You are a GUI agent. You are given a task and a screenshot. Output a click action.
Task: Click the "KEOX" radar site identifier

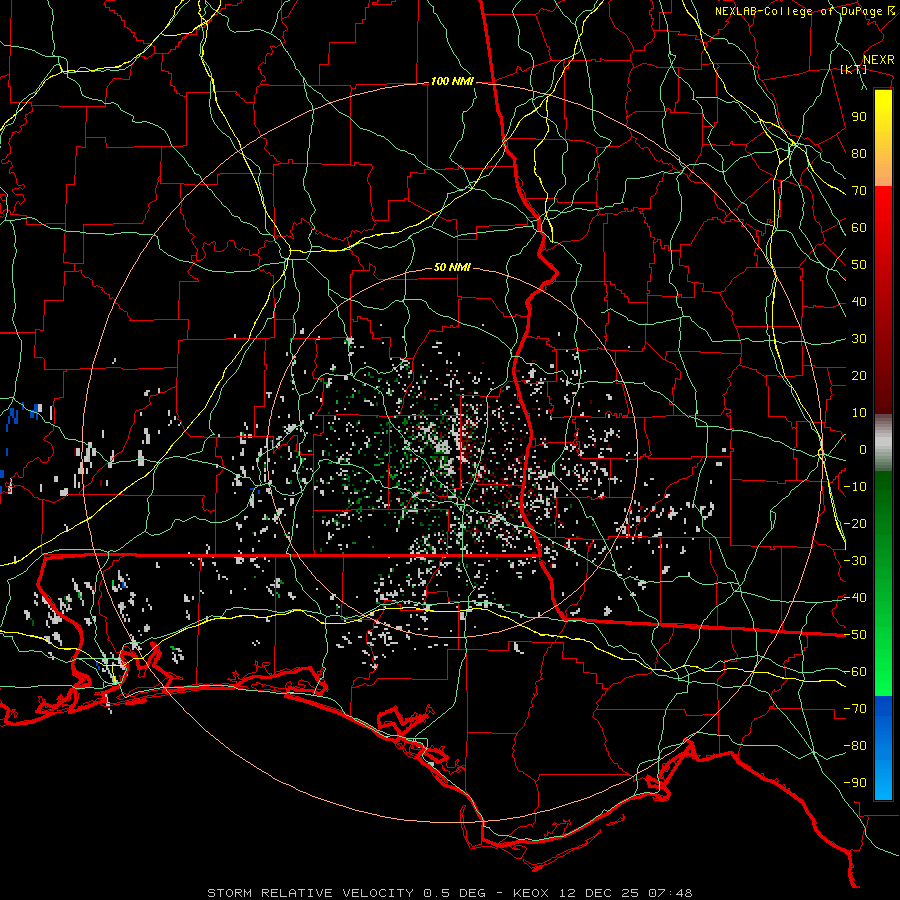point(531,893)
